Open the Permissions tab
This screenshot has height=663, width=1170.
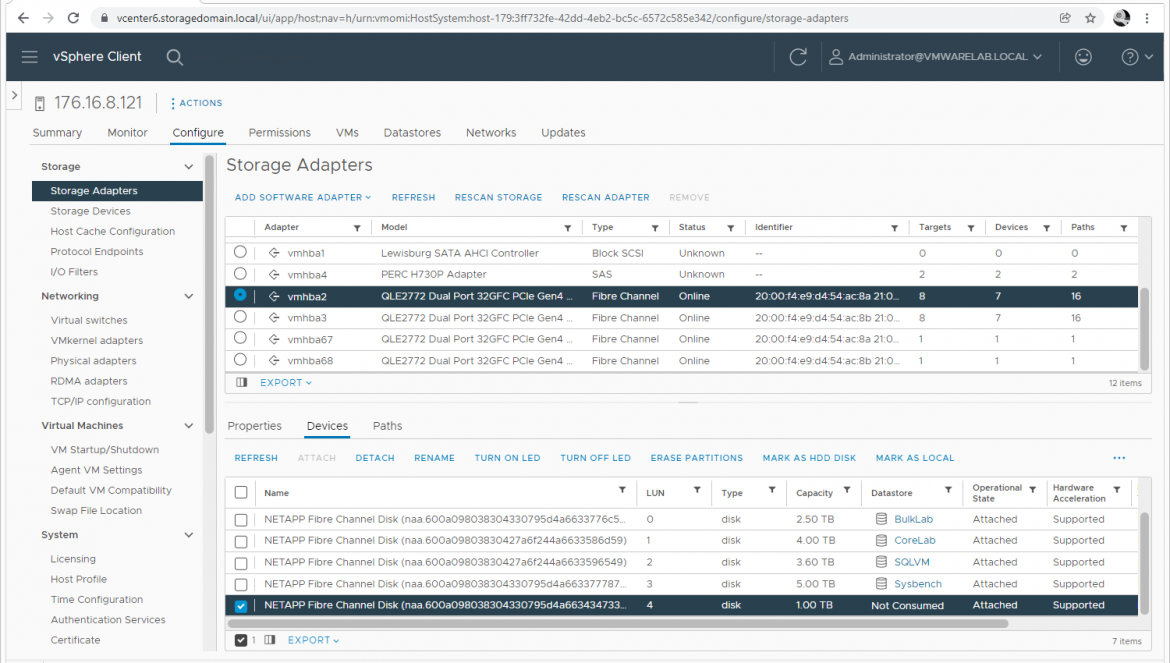280,133
